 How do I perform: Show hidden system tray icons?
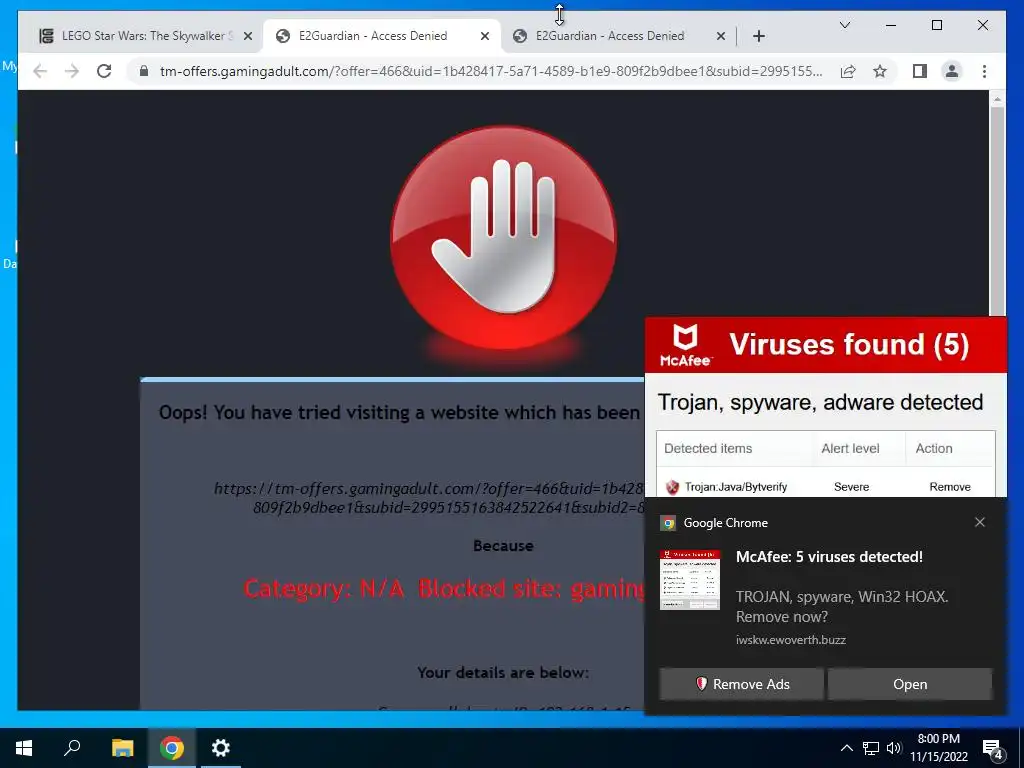[x=846, y=748]
